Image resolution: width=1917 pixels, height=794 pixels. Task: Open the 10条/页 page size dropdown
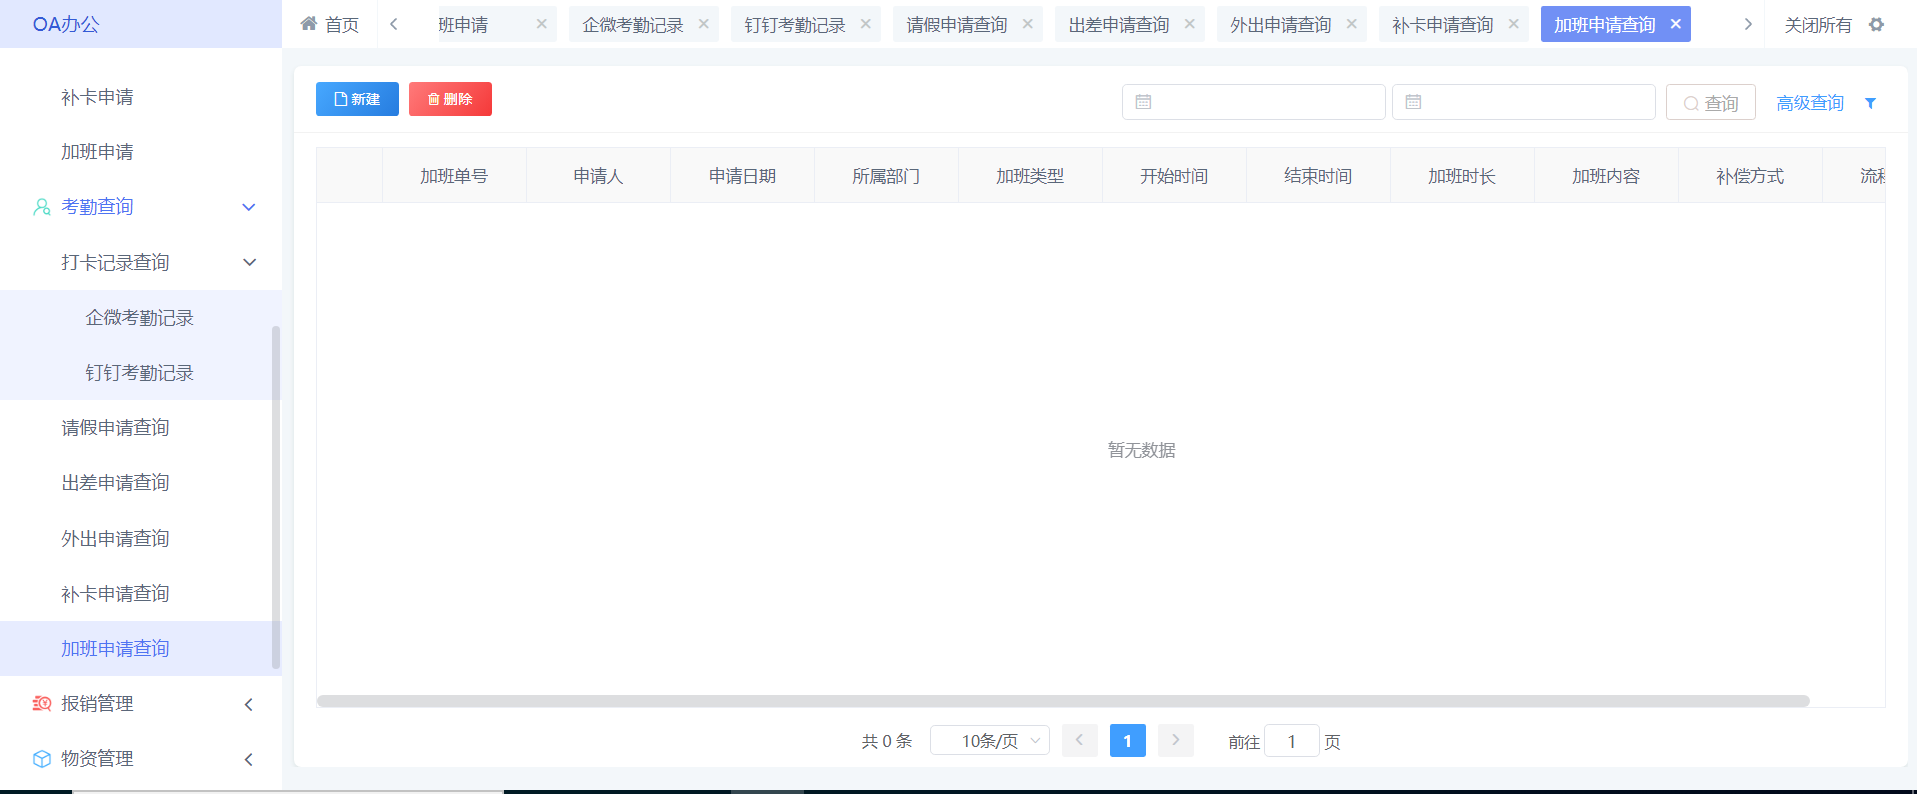989,741
